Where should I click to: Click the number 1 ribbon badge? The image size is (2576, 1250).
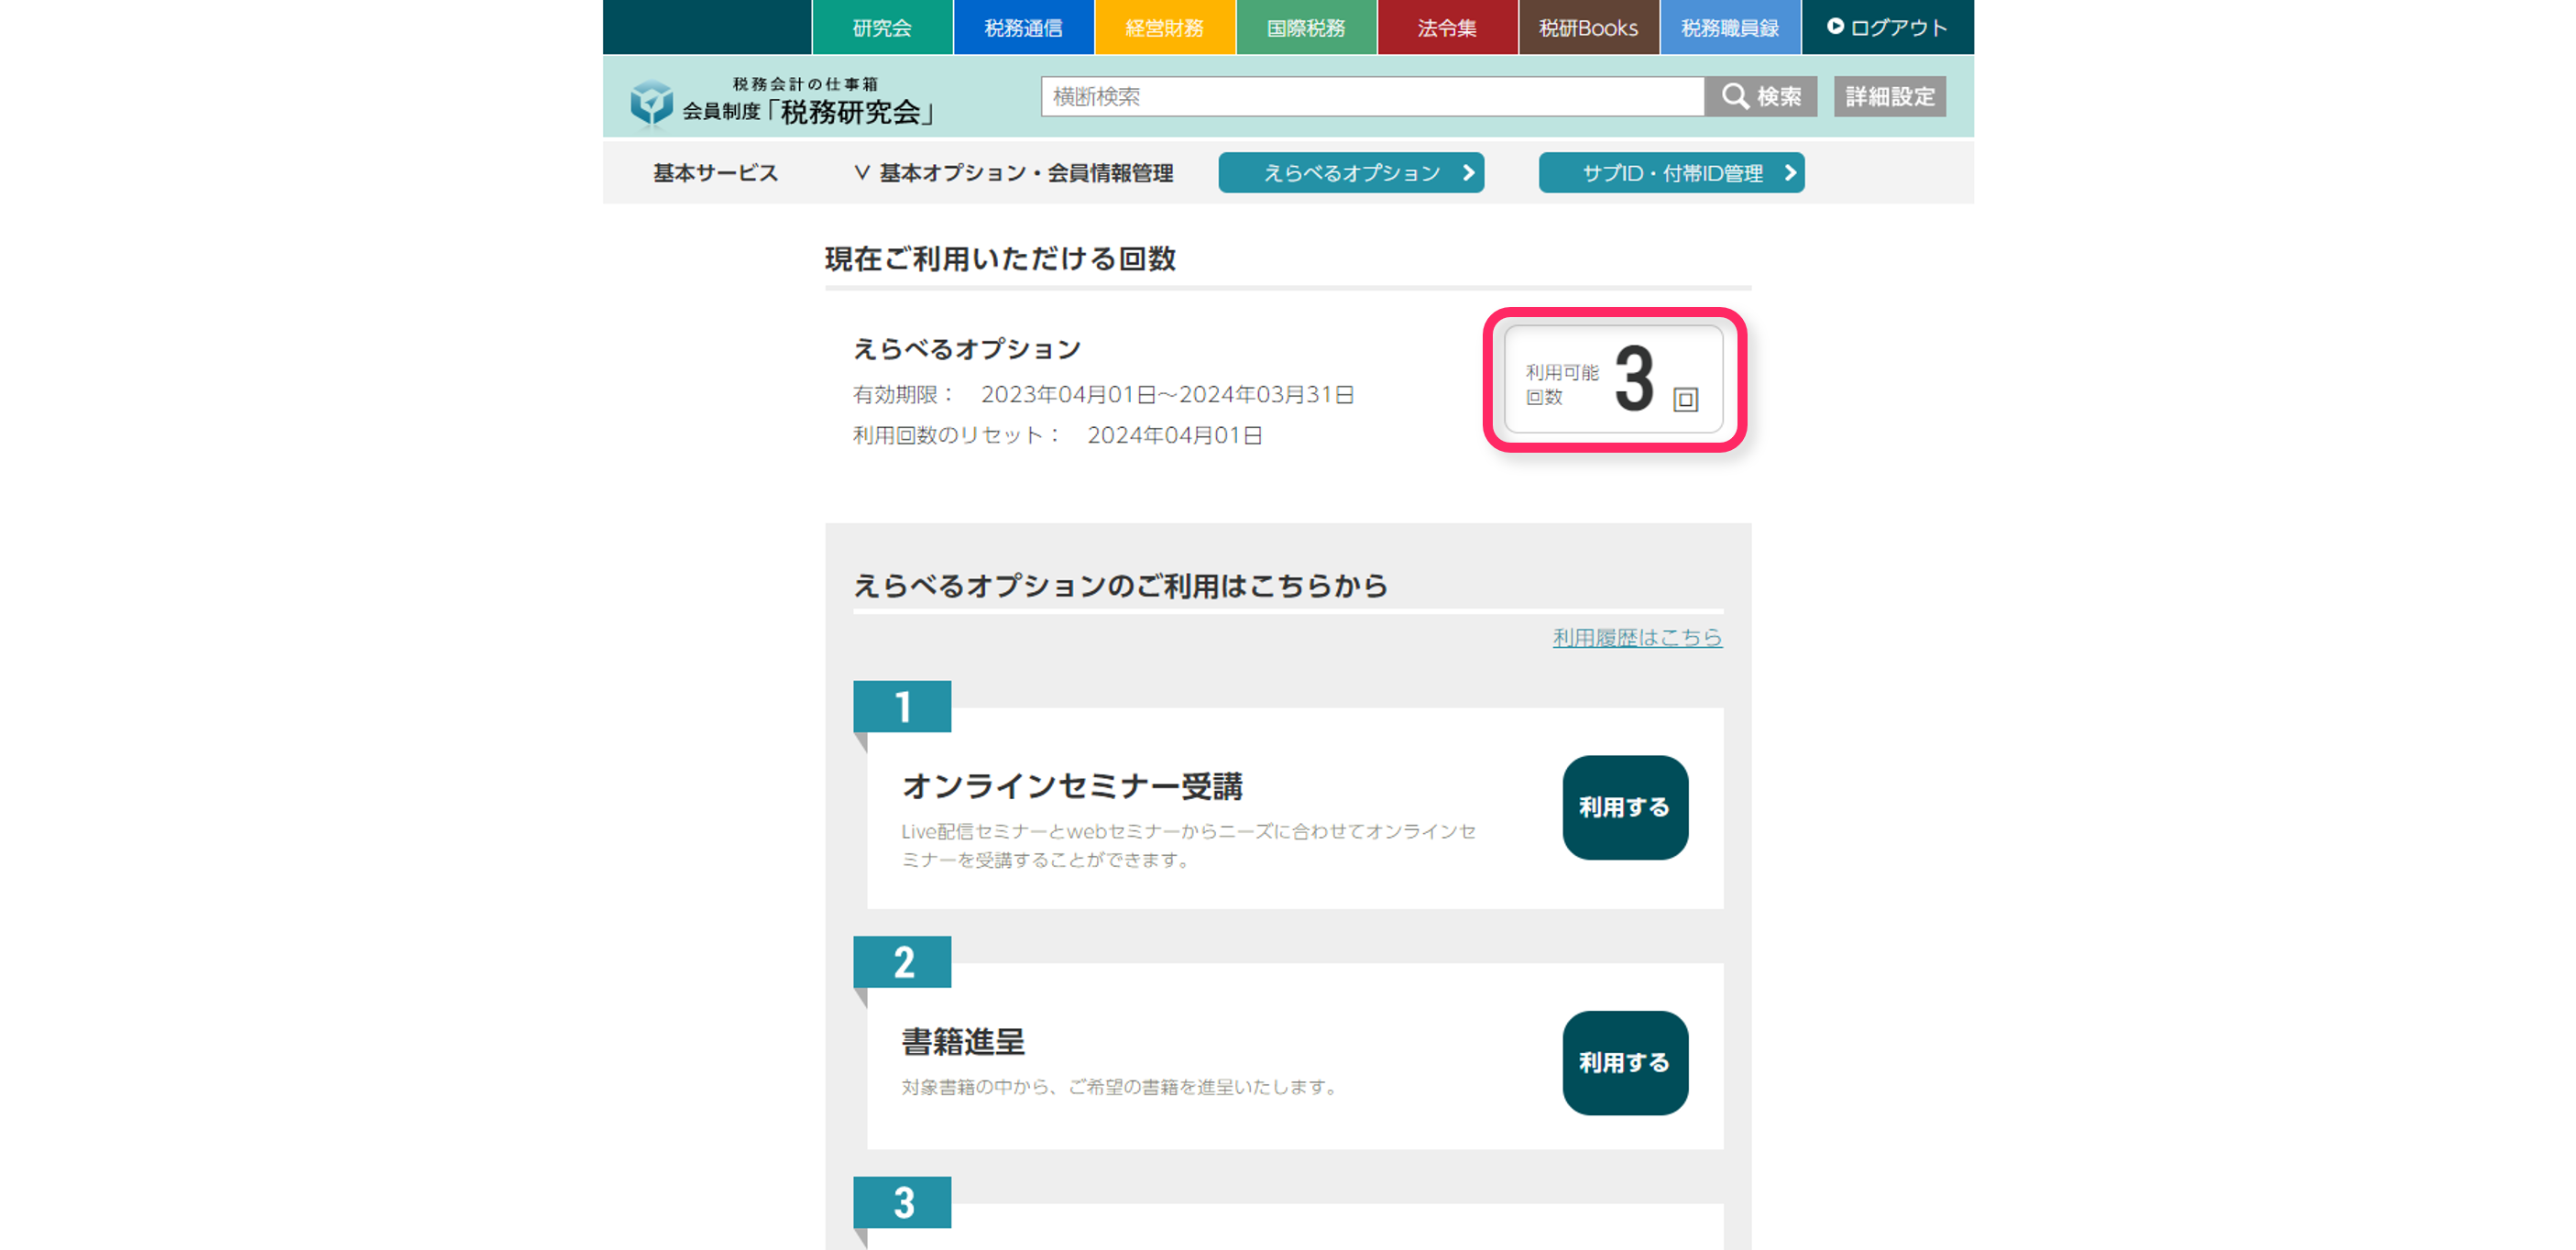(x=902, y=707)
